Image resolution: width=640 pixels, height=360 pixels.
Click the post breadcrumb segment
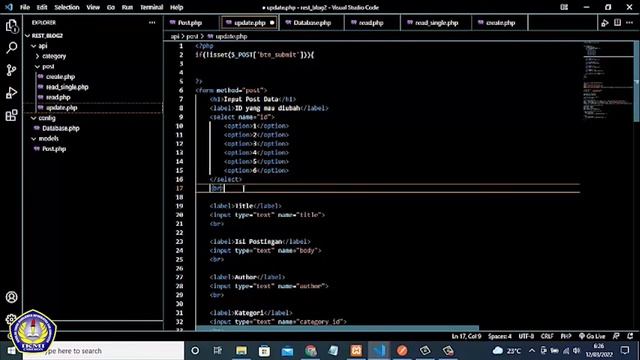tap(192, 36)
